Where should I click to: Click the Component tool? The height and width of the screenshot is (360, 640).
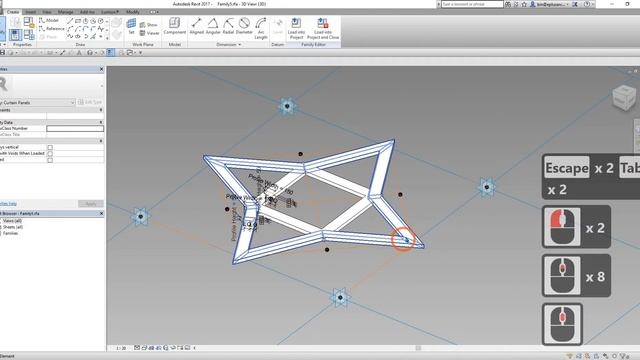pyautogui.click(x=175, y=26)
